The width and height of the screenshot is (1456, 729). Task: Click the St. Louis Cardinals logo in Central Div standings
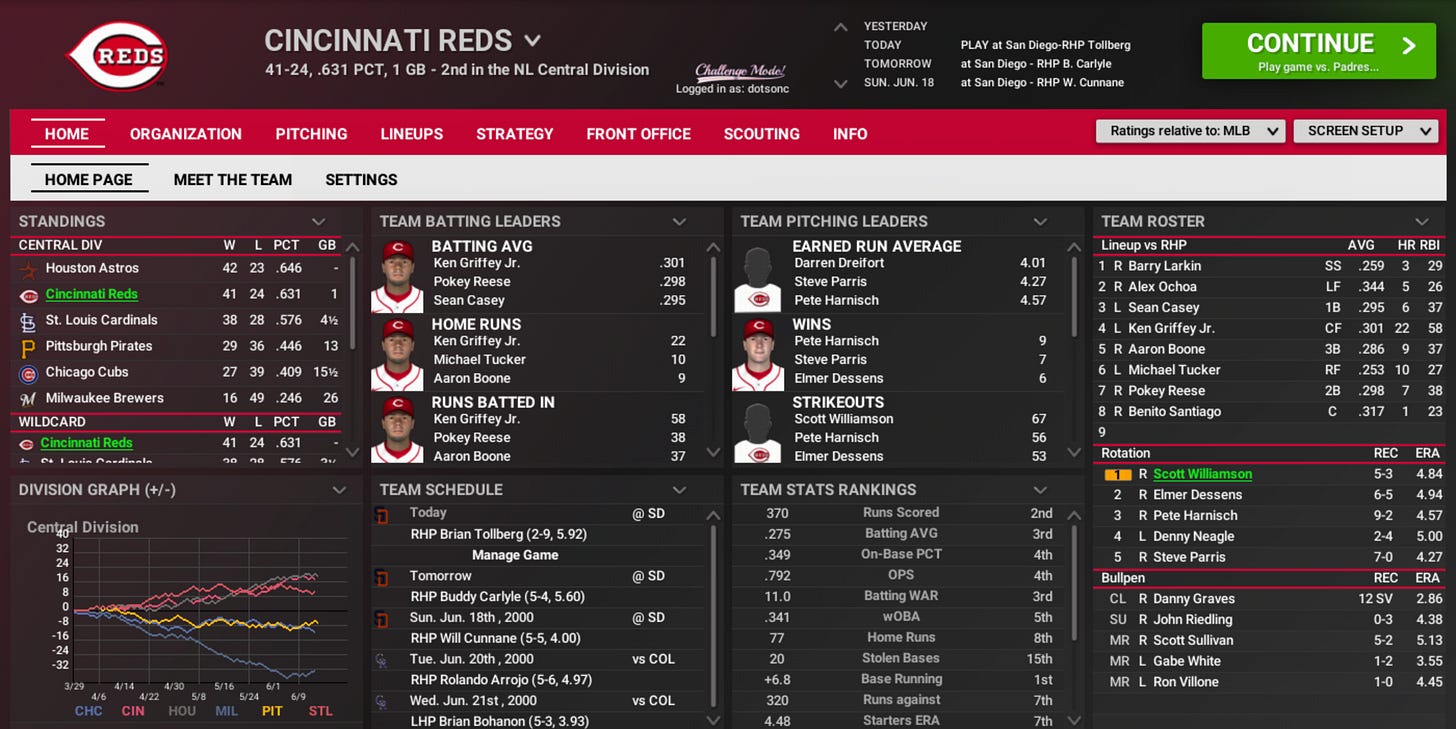point(28,320)
